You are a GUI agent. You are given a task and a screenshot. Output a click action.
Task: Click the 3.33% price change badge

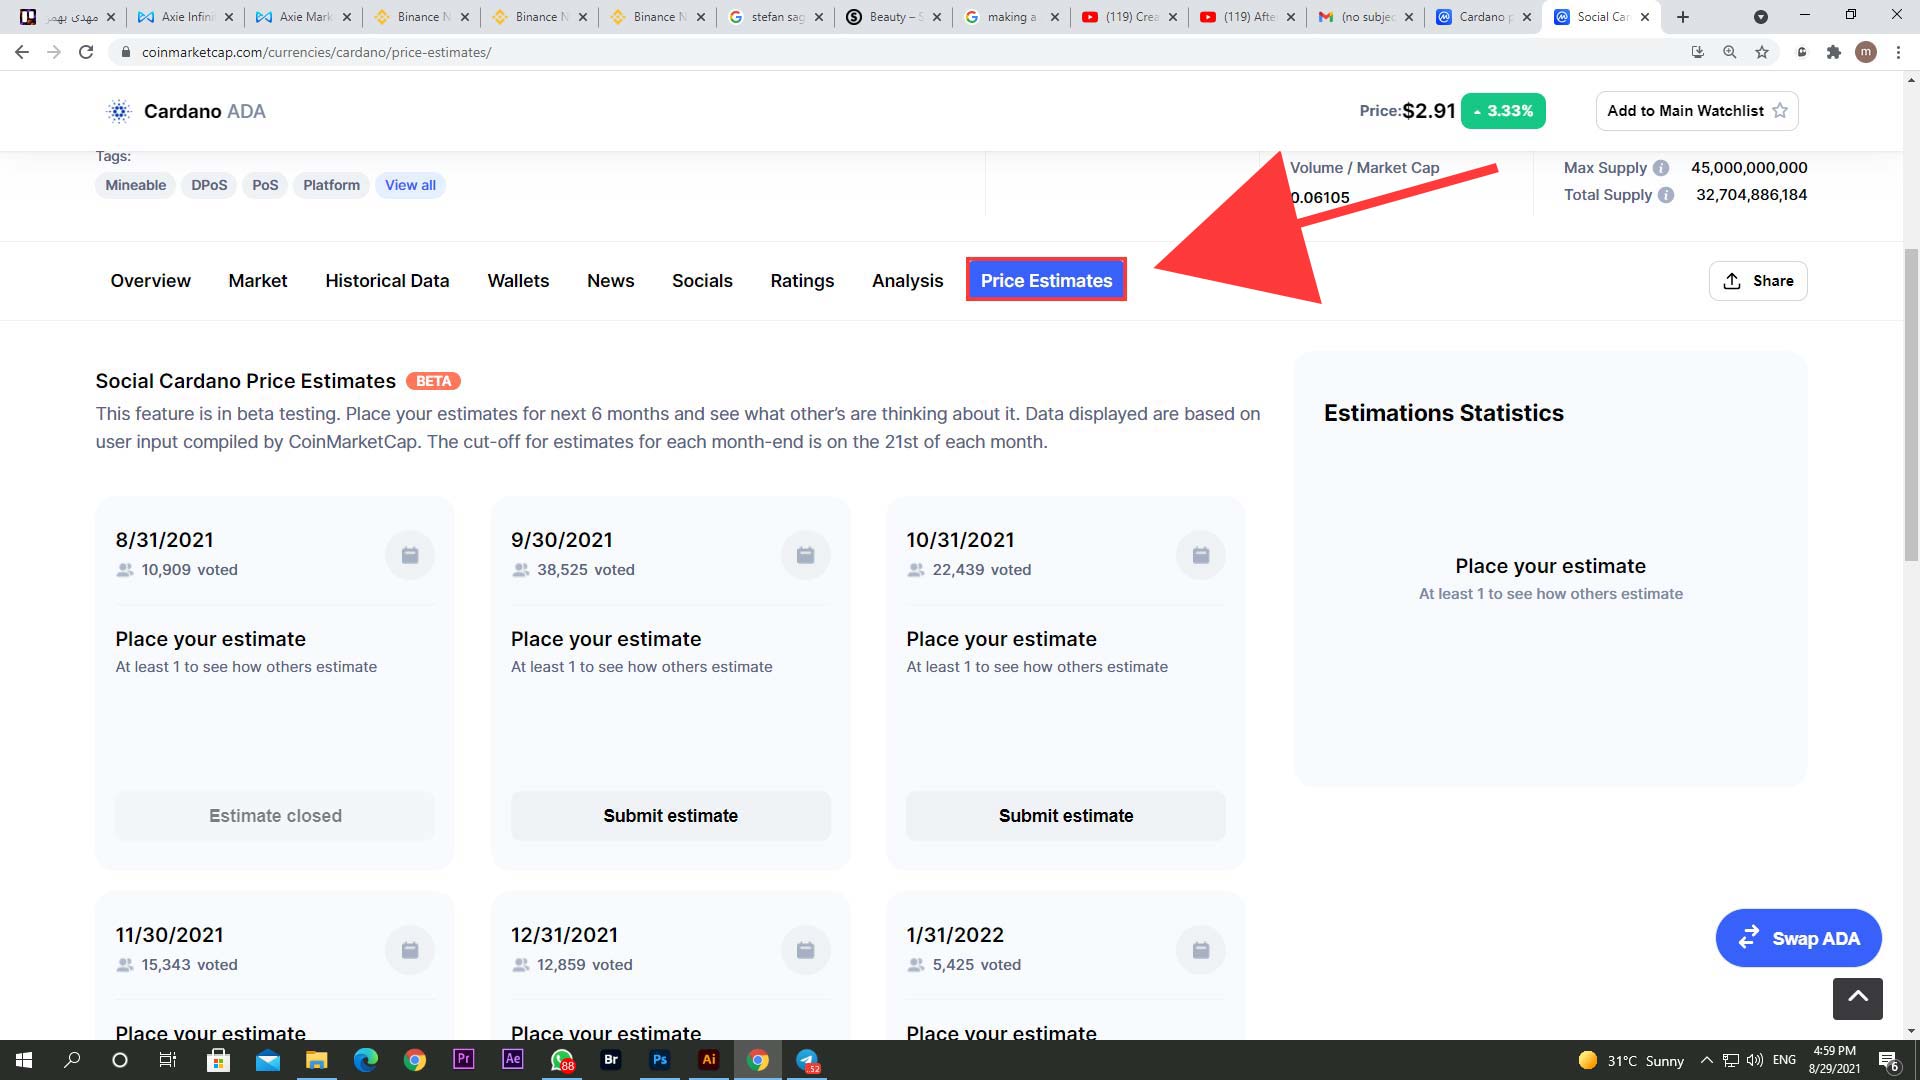1503,111
